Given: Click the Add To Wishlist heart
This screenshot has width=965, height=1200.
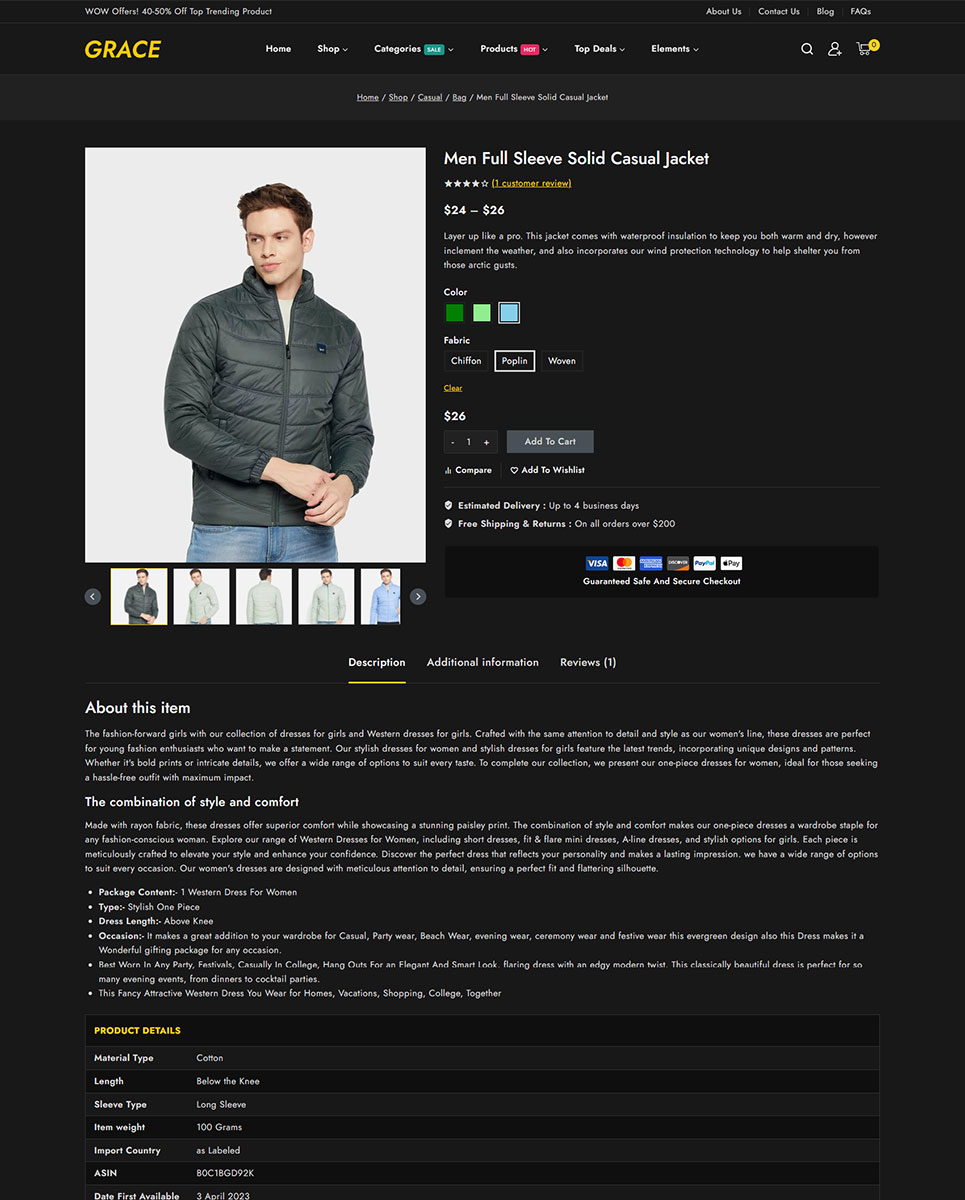Looking at the screenshot, I should coord(514,470).
